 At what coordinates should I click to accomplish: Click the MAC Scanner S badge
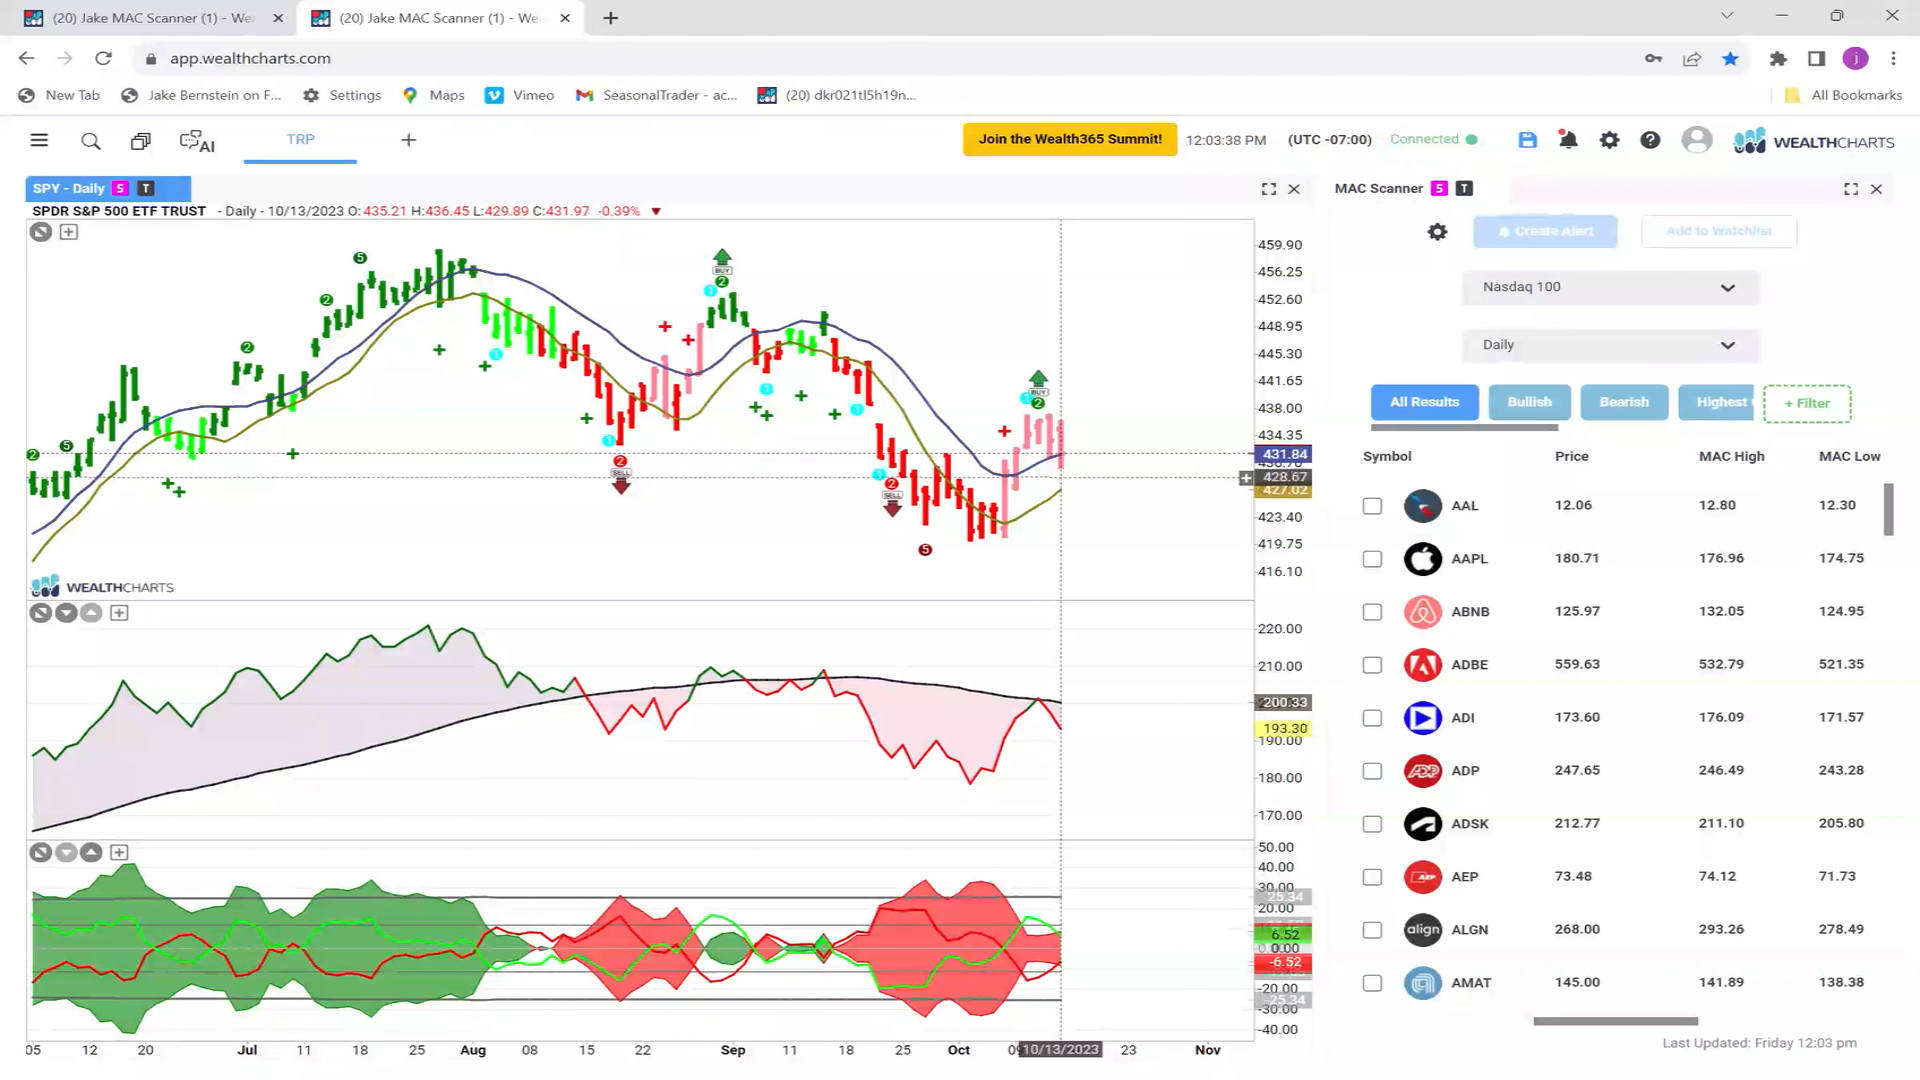click(1439, 188)
